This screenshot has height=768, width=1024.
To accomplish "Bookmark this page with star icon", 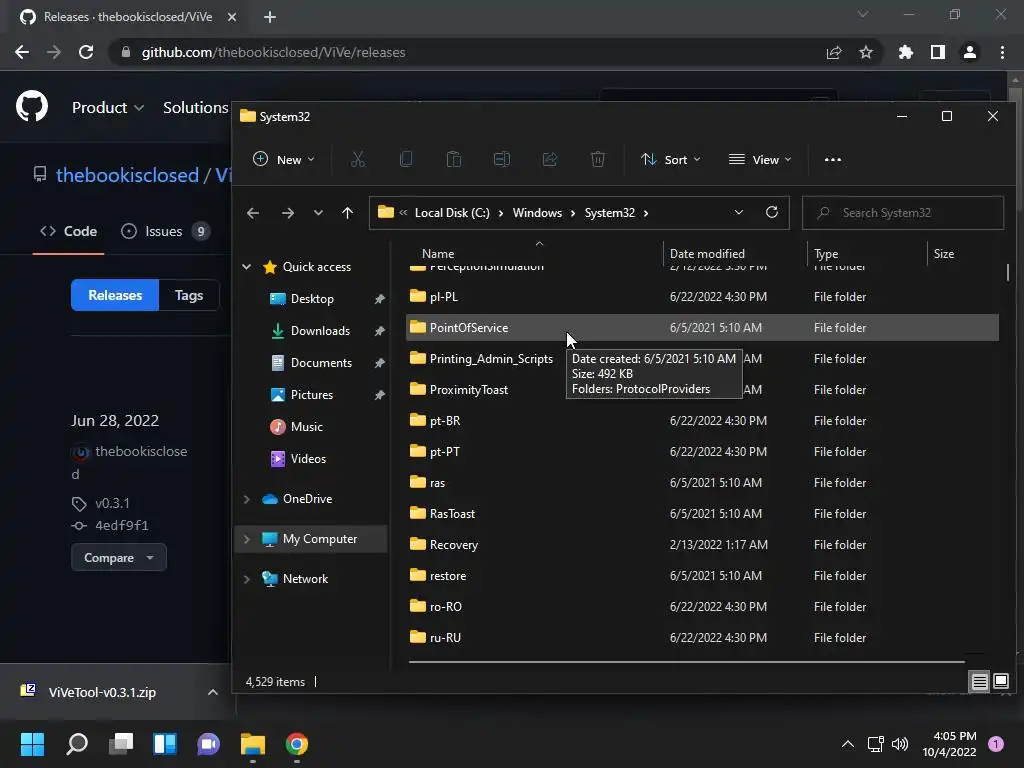I will coord(866,52).
